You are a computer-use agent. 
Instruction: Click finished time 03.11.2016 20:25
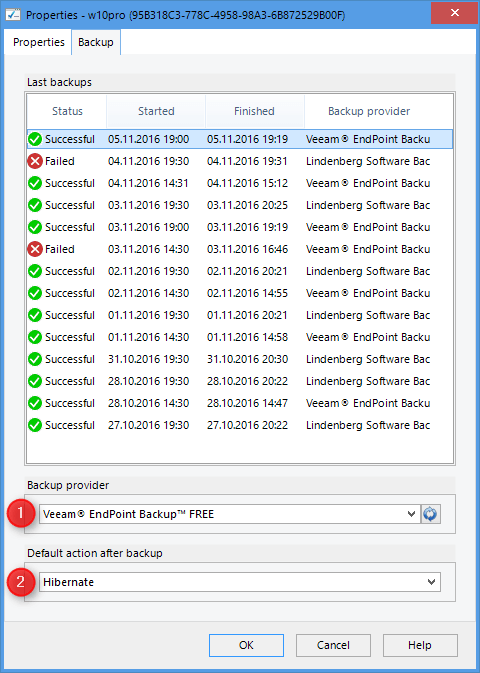248,205
